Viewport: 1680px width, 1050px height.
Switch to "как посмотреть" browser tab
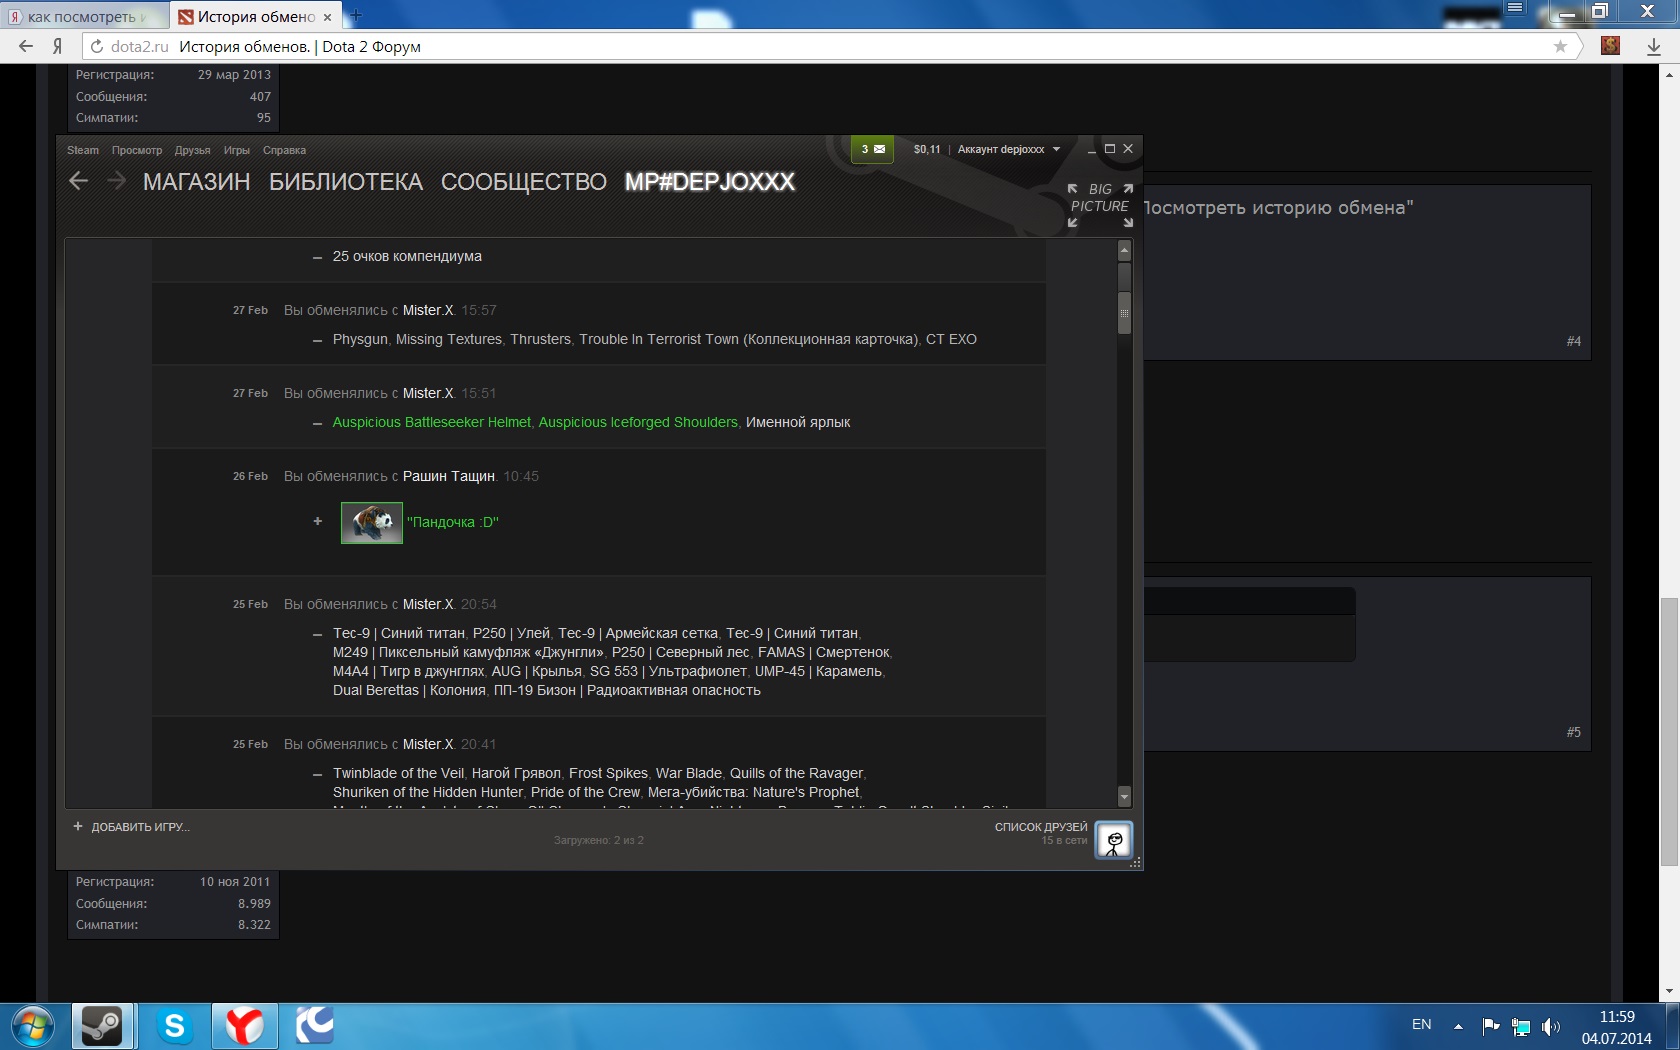click(x=85, y=16)
